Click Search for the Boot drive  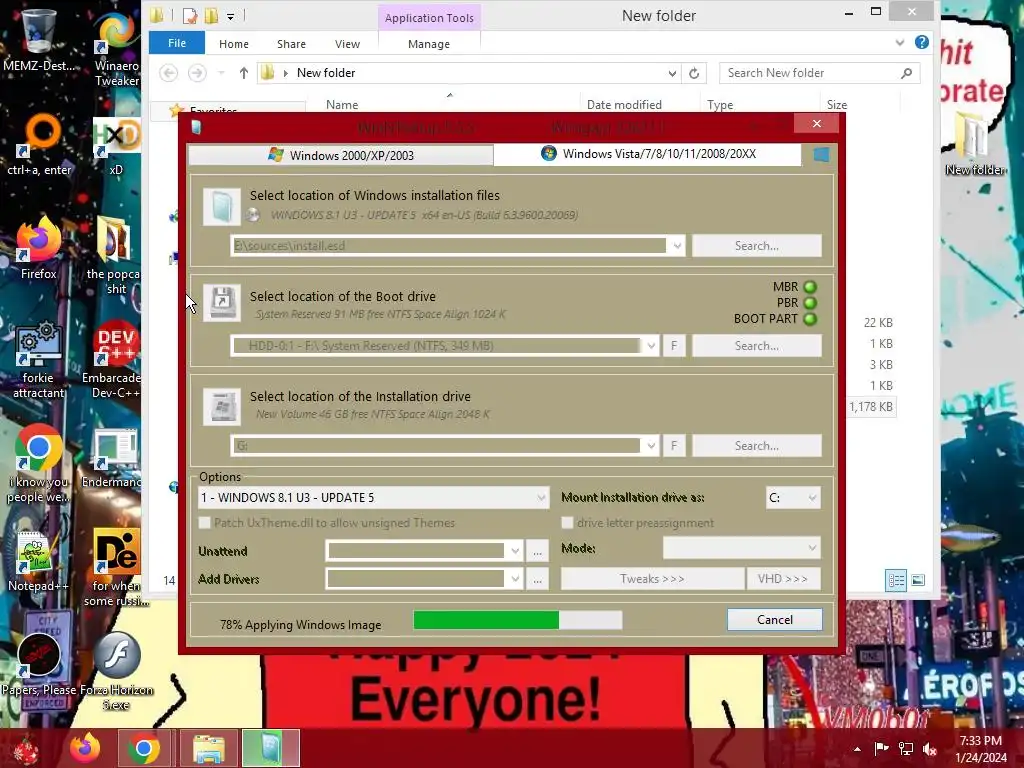756,345
